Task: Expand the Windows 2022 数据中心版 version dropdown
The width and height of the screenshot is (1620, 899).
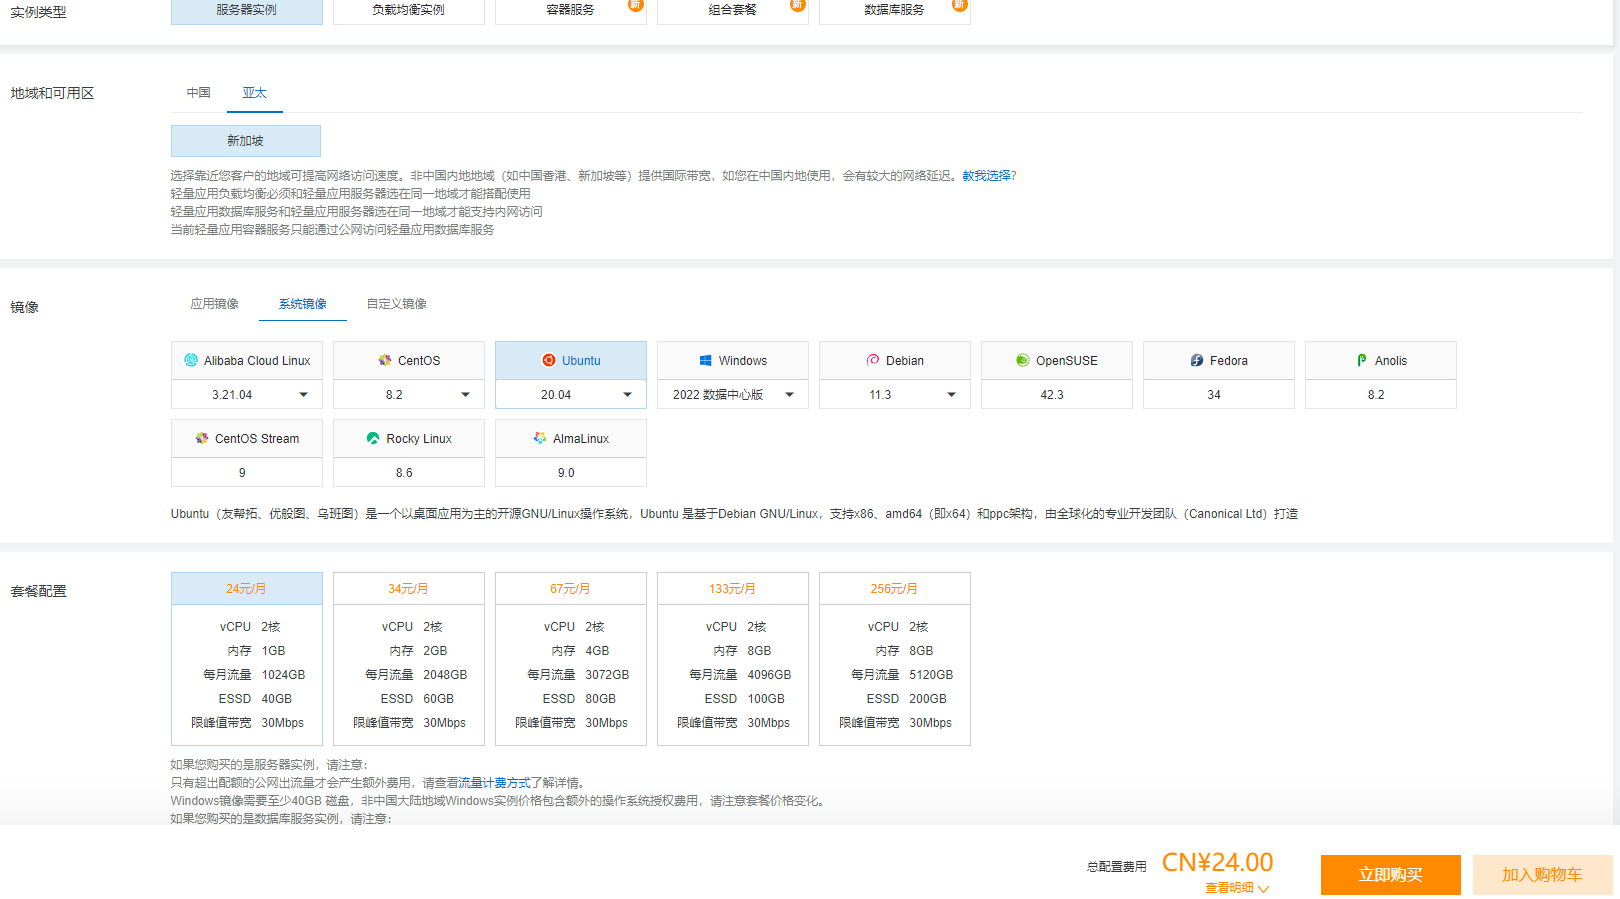Action: [789, 395]
